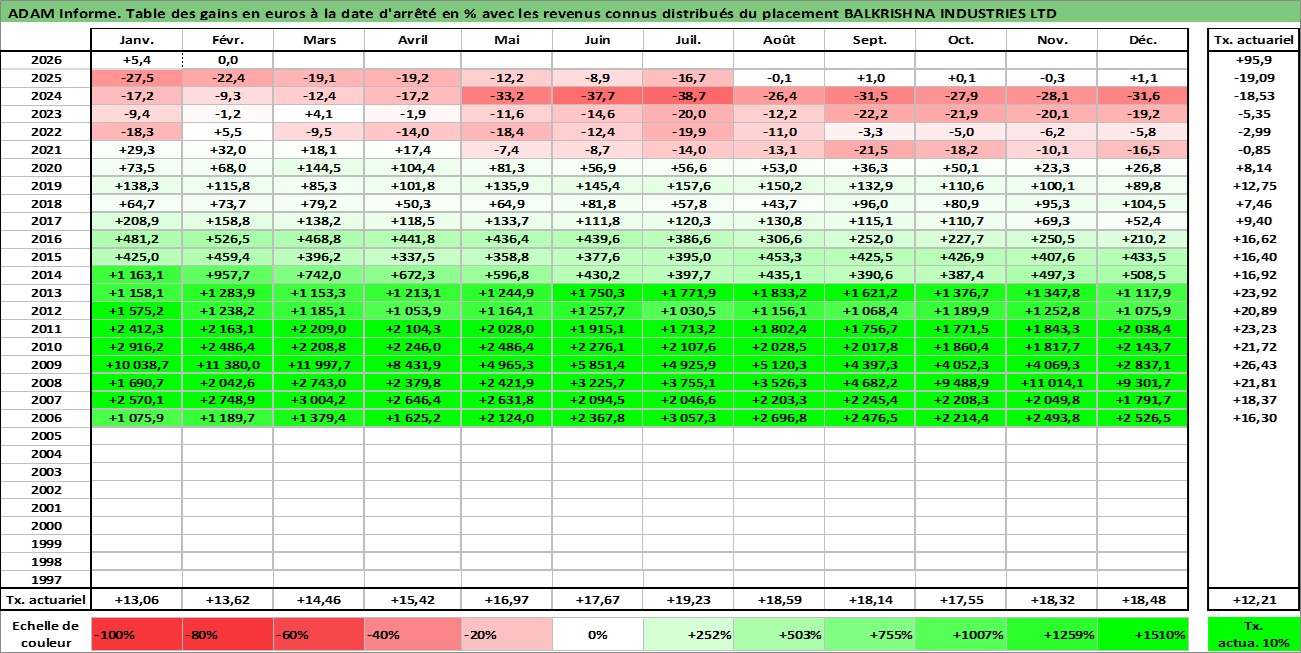Viewport: 1301px width, 653px height.
Task: Click the +26,43 actuarial rate for 2009
Action: pos(1254,365)
